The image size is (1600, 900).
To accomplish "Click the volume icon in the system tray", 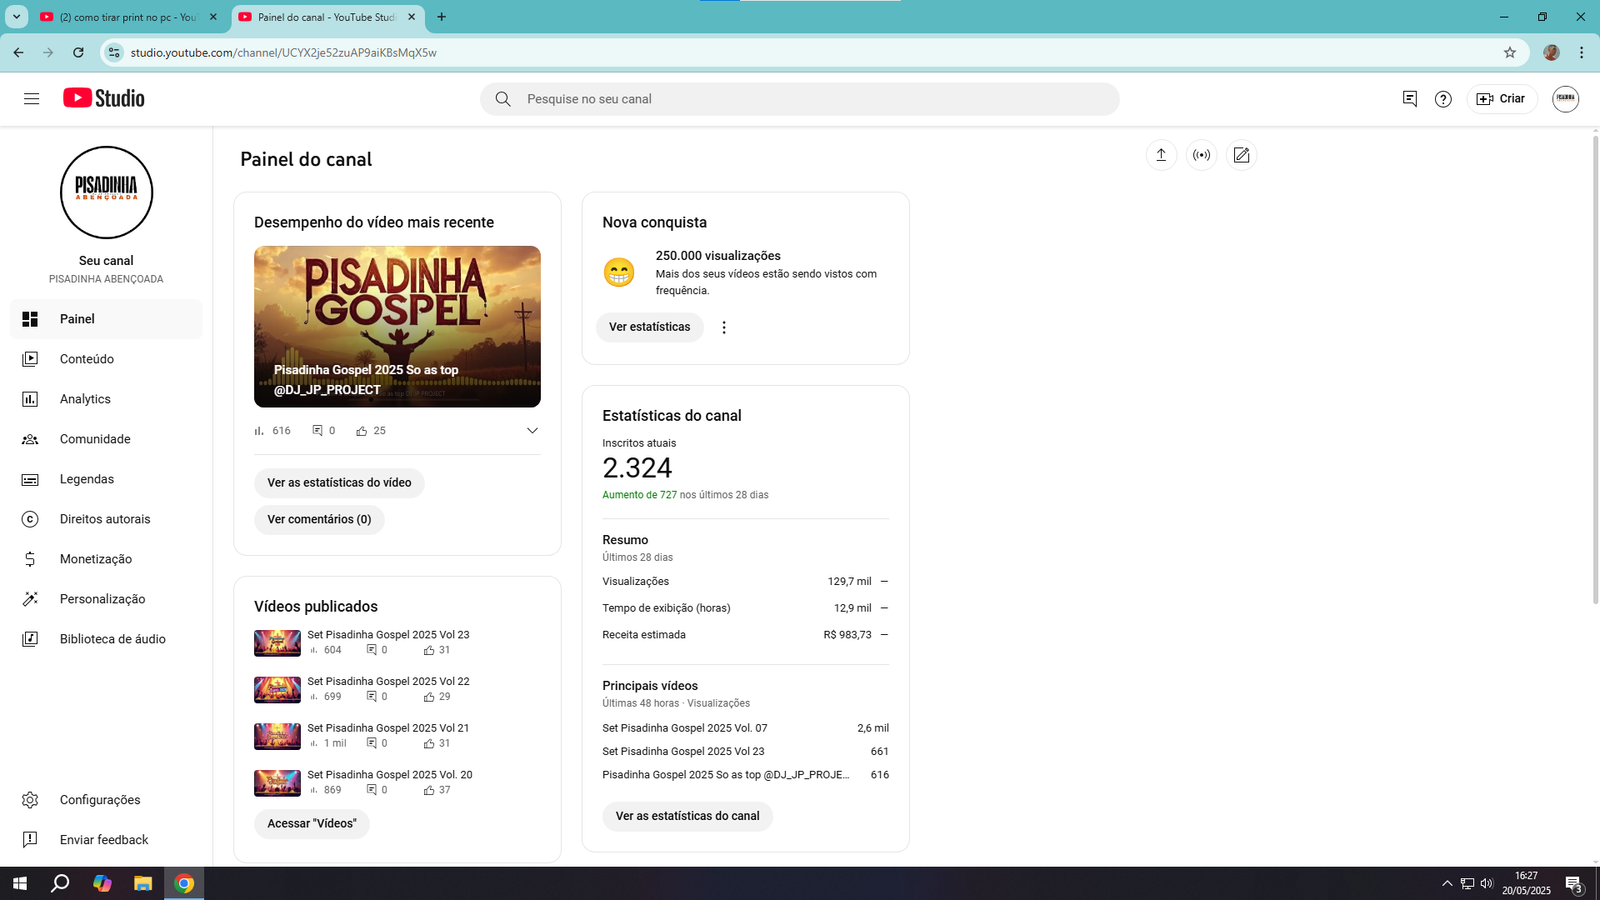I will [1487, 883].
